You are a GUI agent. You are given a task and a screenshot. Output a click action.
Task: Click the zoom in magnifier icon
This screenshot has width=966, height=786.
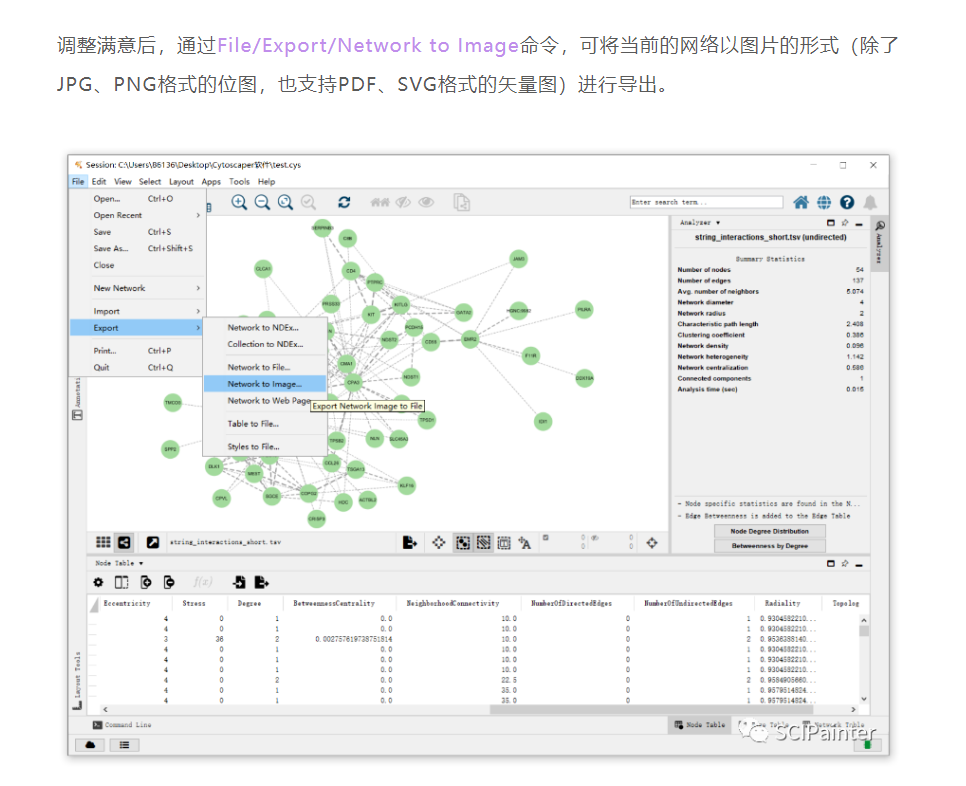coord(239,202)
